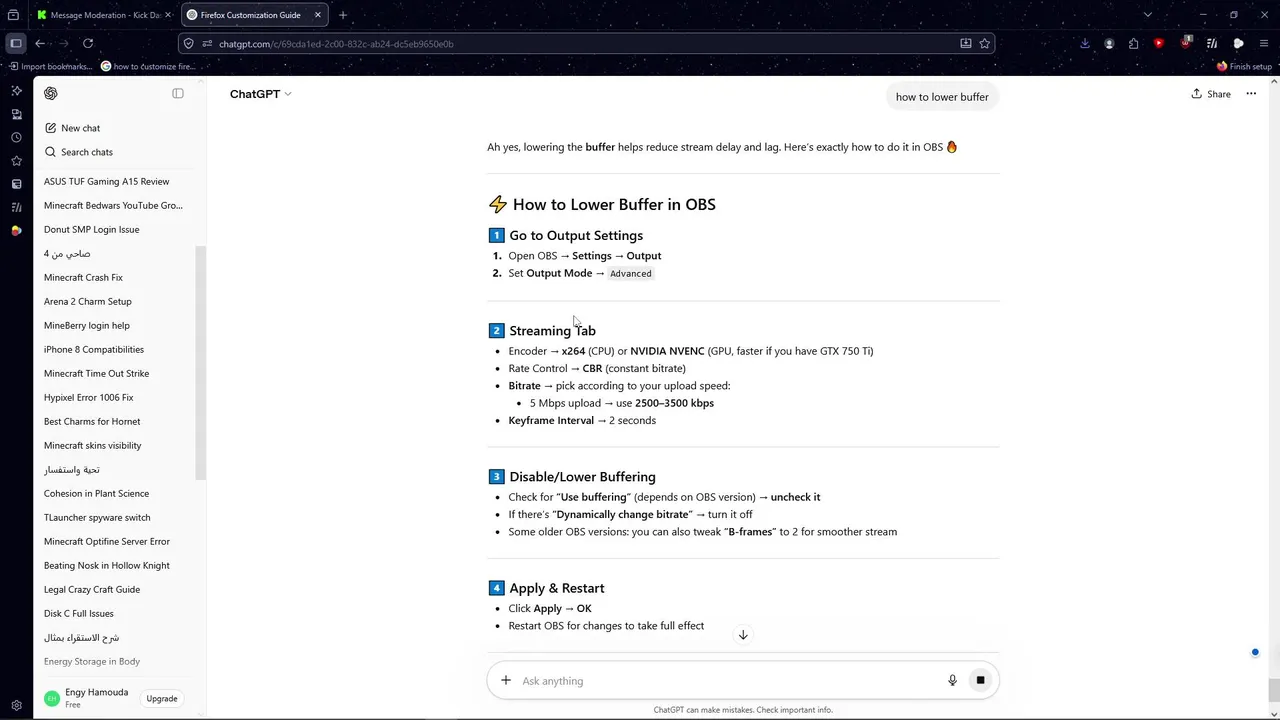The width and height of the screenshot is (1280, 720).
Task: Open Best Charms for Hornet chat
Action: pyautogui.click(x=92, y=421)
